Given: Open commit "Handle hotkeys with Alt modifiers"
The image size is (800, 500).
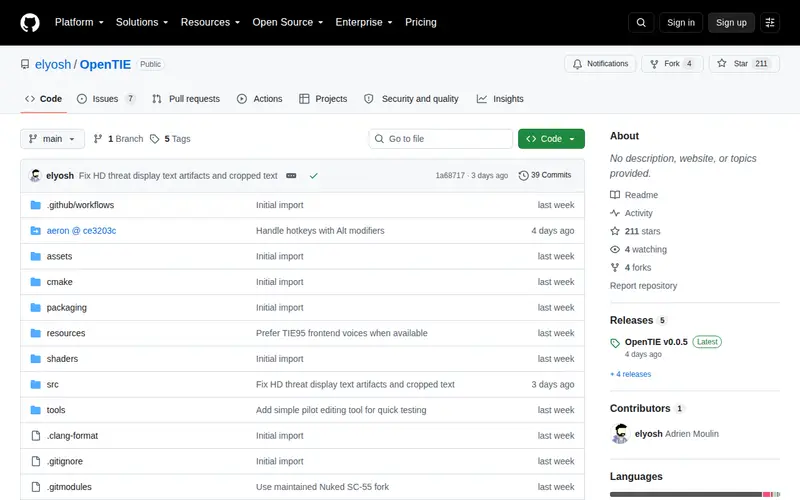Looking at the screenshot, I should point(320,231).
